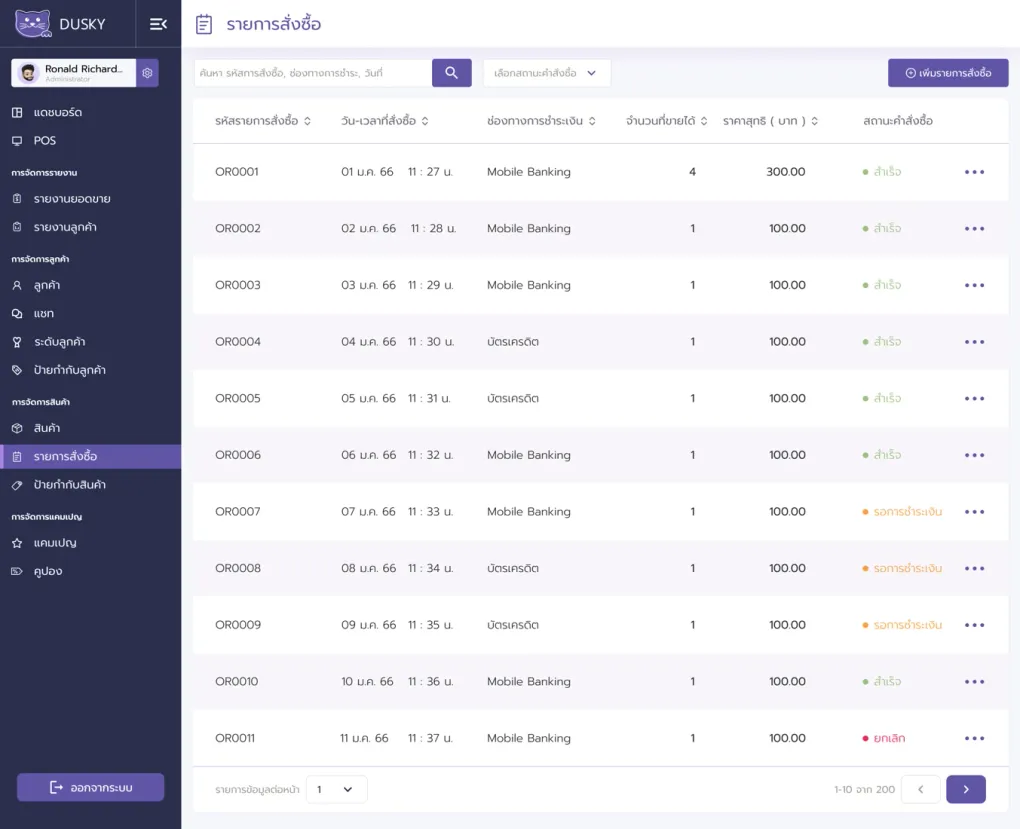Click the เพิ่มรายการสั่งซื้อ button
The image size is (1020, 829).
coord(948,73)
